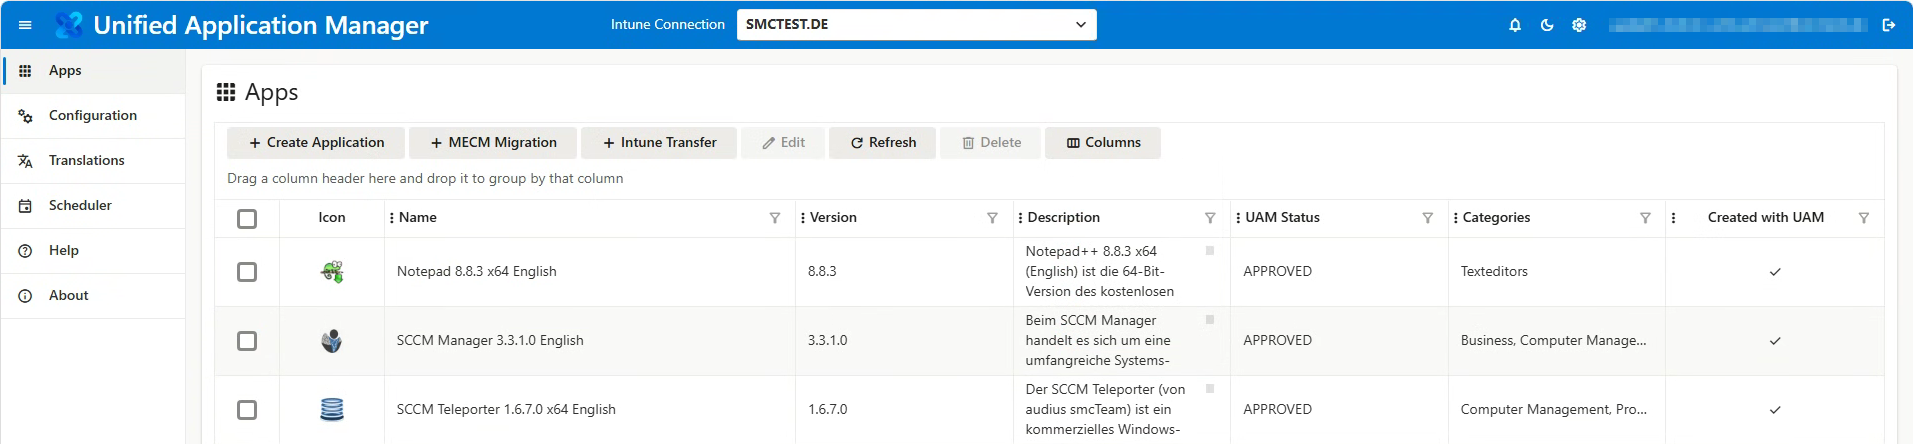Select Notepad 8.8.3 x64 English name
This screenshot has height=444, width=1913.
[x=476, y=272]
